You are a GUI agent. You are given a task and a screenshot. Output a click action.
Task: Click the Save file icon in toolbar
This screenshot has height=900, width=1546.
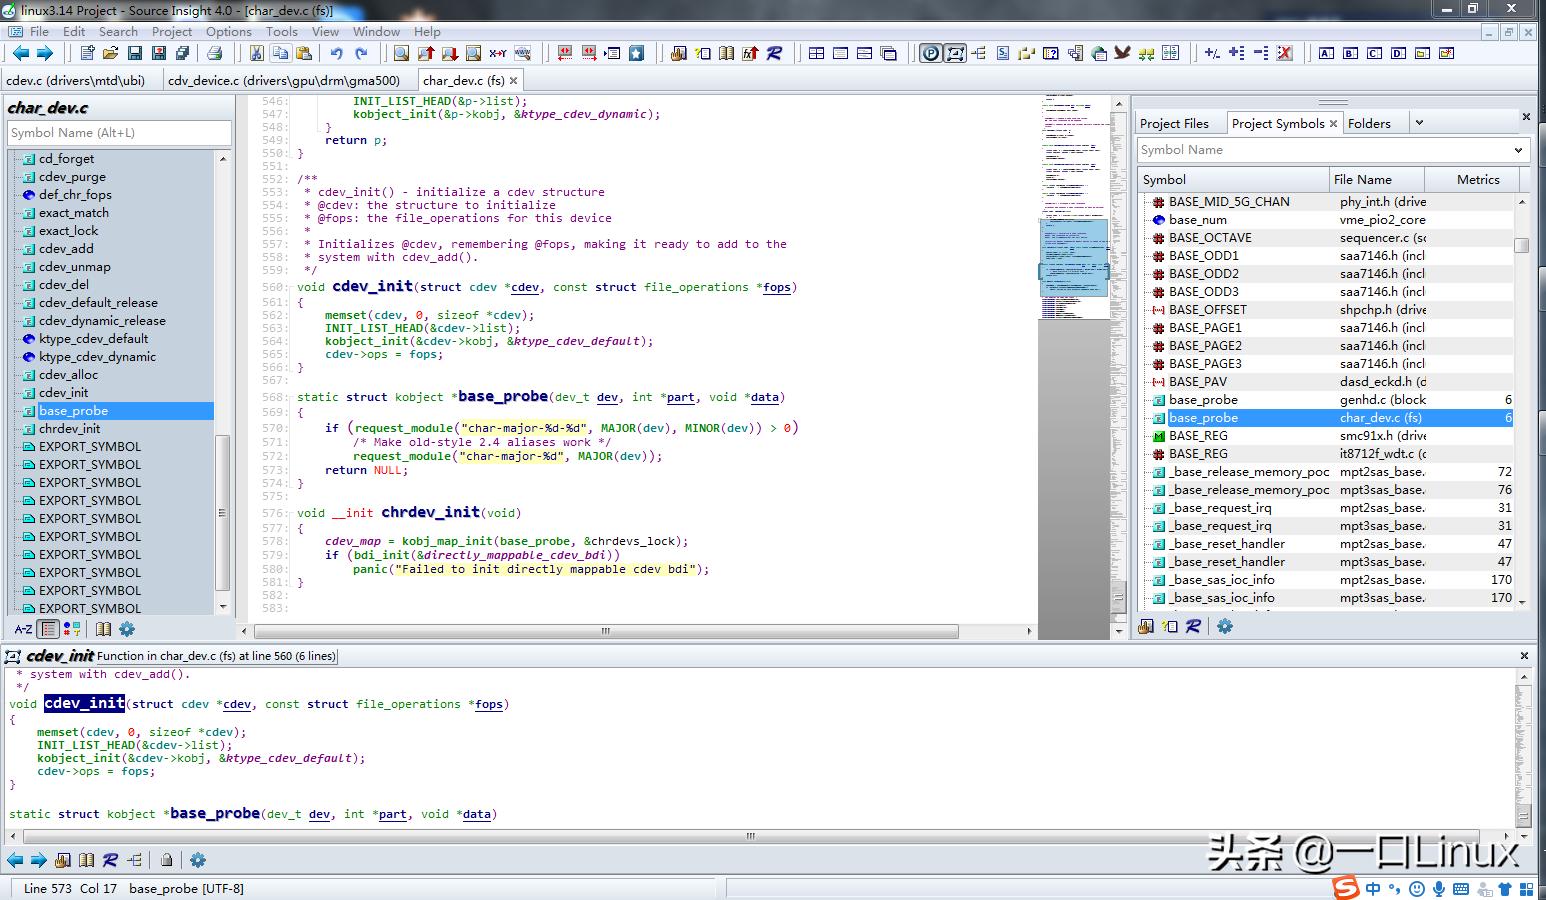click(135, 54)
